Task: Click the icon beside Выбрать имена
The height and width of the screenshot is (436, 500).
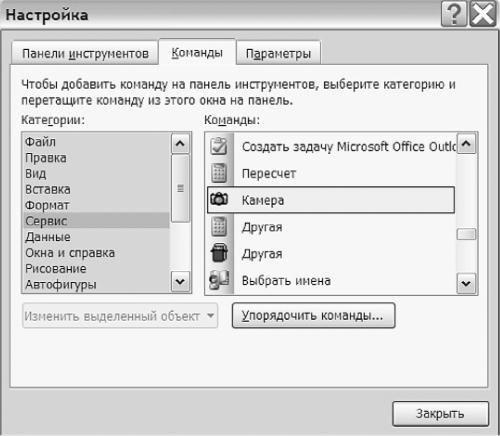Action: click(x=219, y=280)
